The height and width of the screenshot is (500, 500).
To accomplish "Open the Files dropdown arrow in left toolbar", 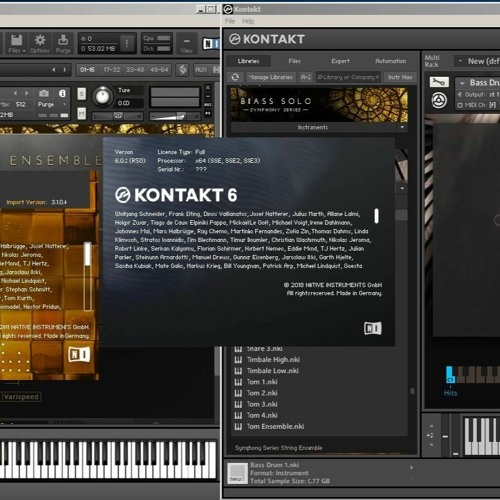I will click(24, 51).
